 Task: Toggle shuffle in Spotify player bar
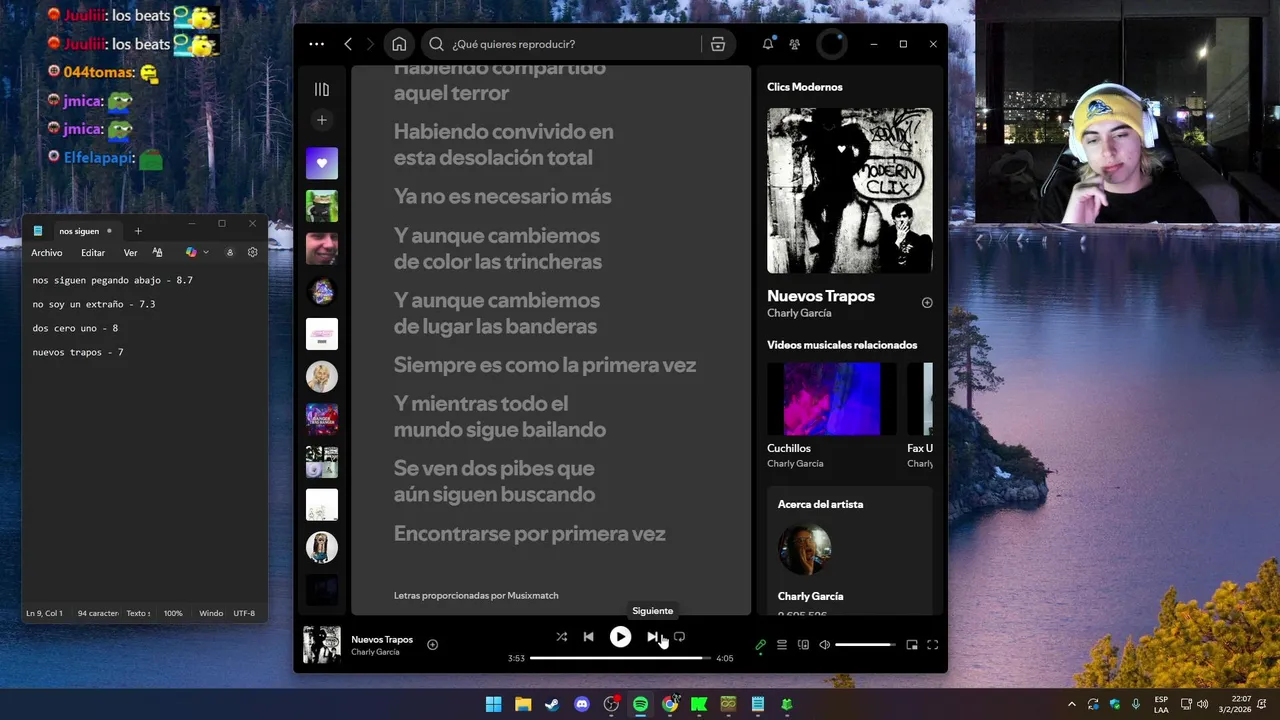pos(561,637)
